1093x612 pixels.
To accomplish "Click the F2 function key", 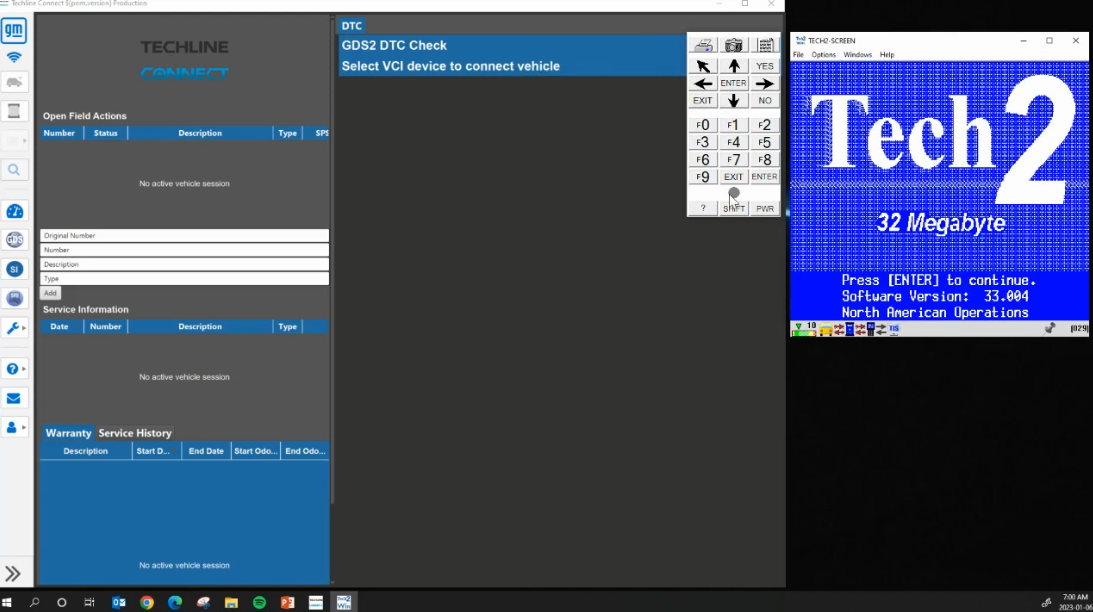I will coord(765,125).
